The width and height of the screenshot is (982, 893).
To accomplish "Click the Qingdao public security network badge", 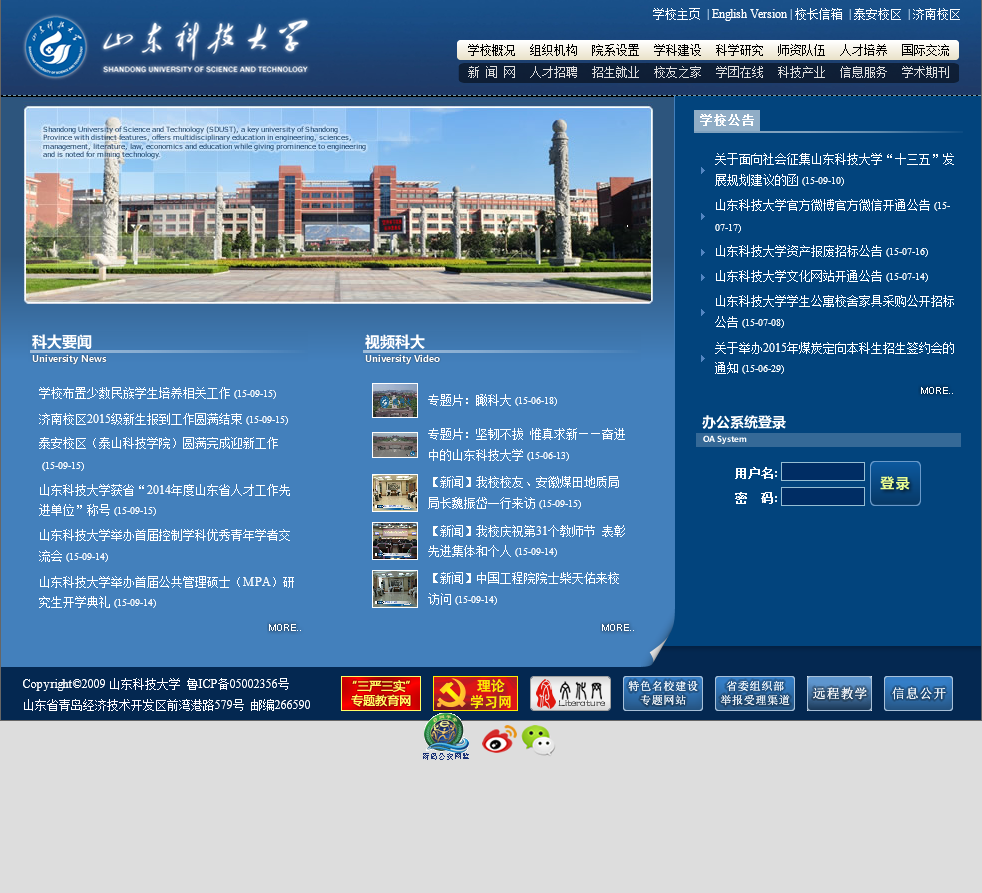I will tap(445, 736).
